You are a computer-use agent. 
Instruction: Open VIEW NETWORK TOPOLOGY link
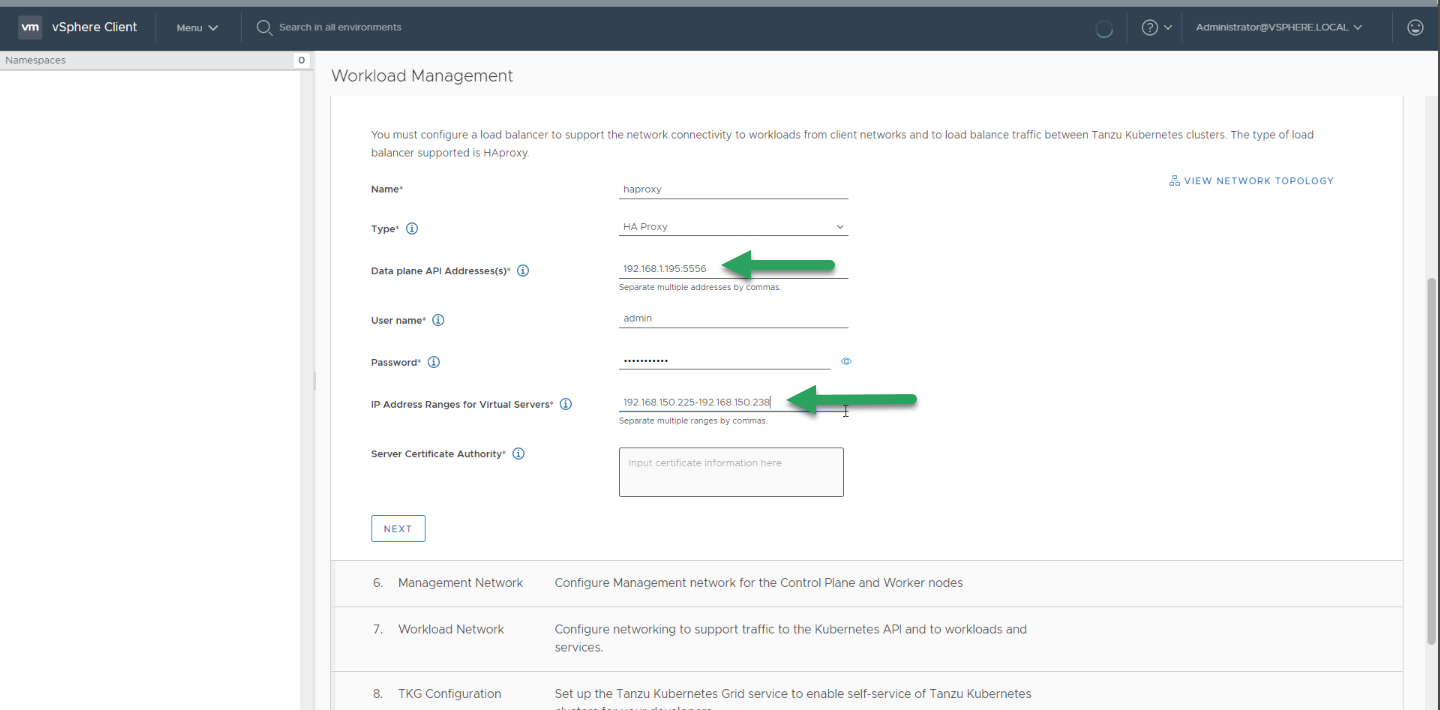point(1259,181)
